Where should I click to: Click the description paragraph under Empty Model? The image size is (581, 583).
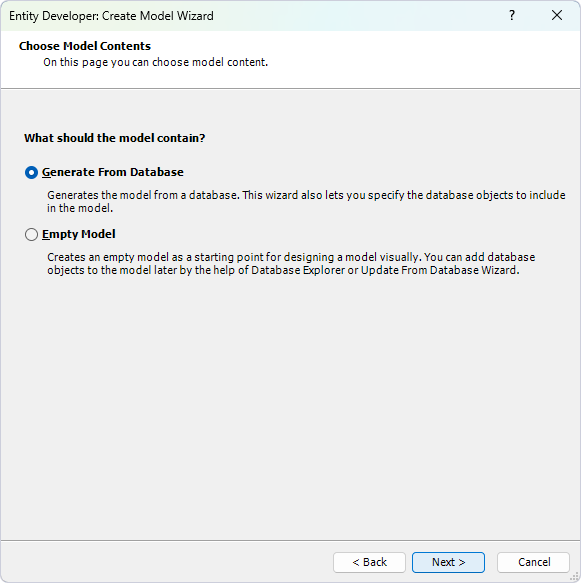291,264
